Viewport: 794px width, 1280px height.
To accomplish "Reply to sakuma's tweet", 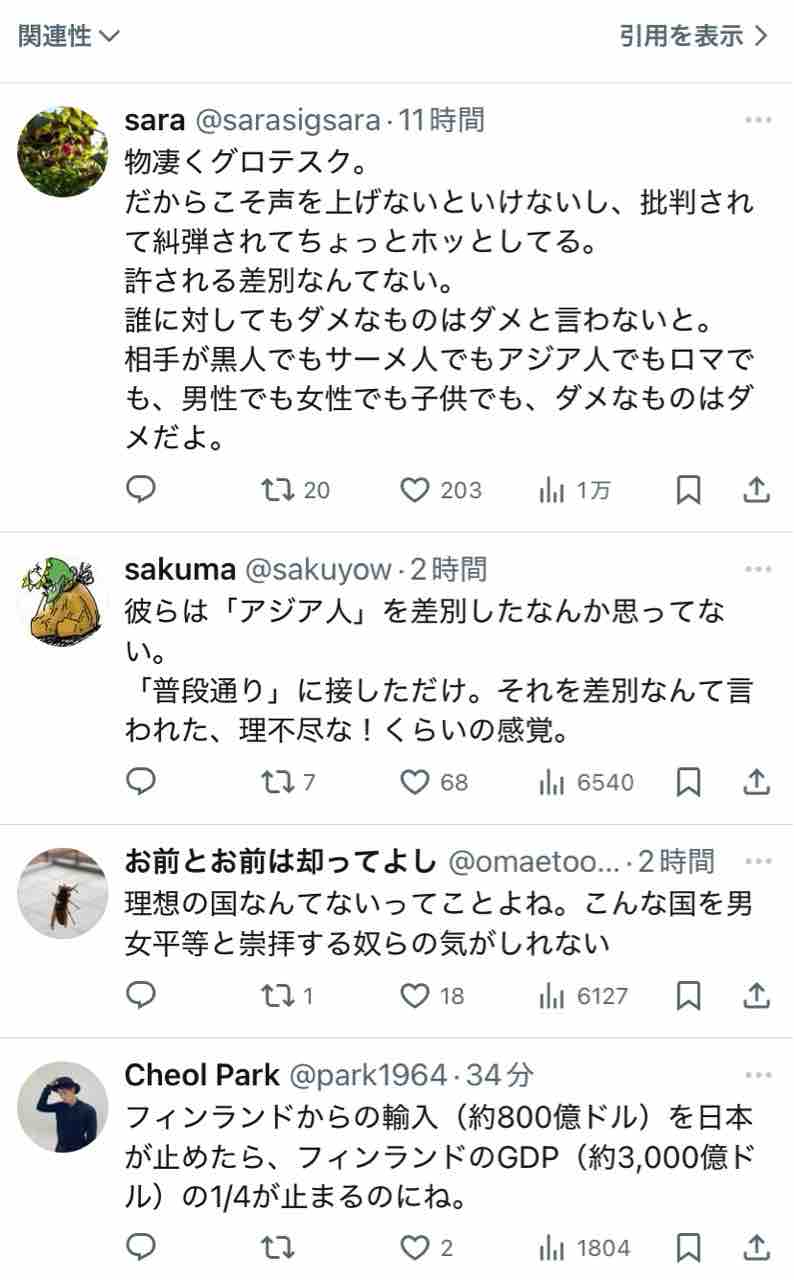I will 141,781.
